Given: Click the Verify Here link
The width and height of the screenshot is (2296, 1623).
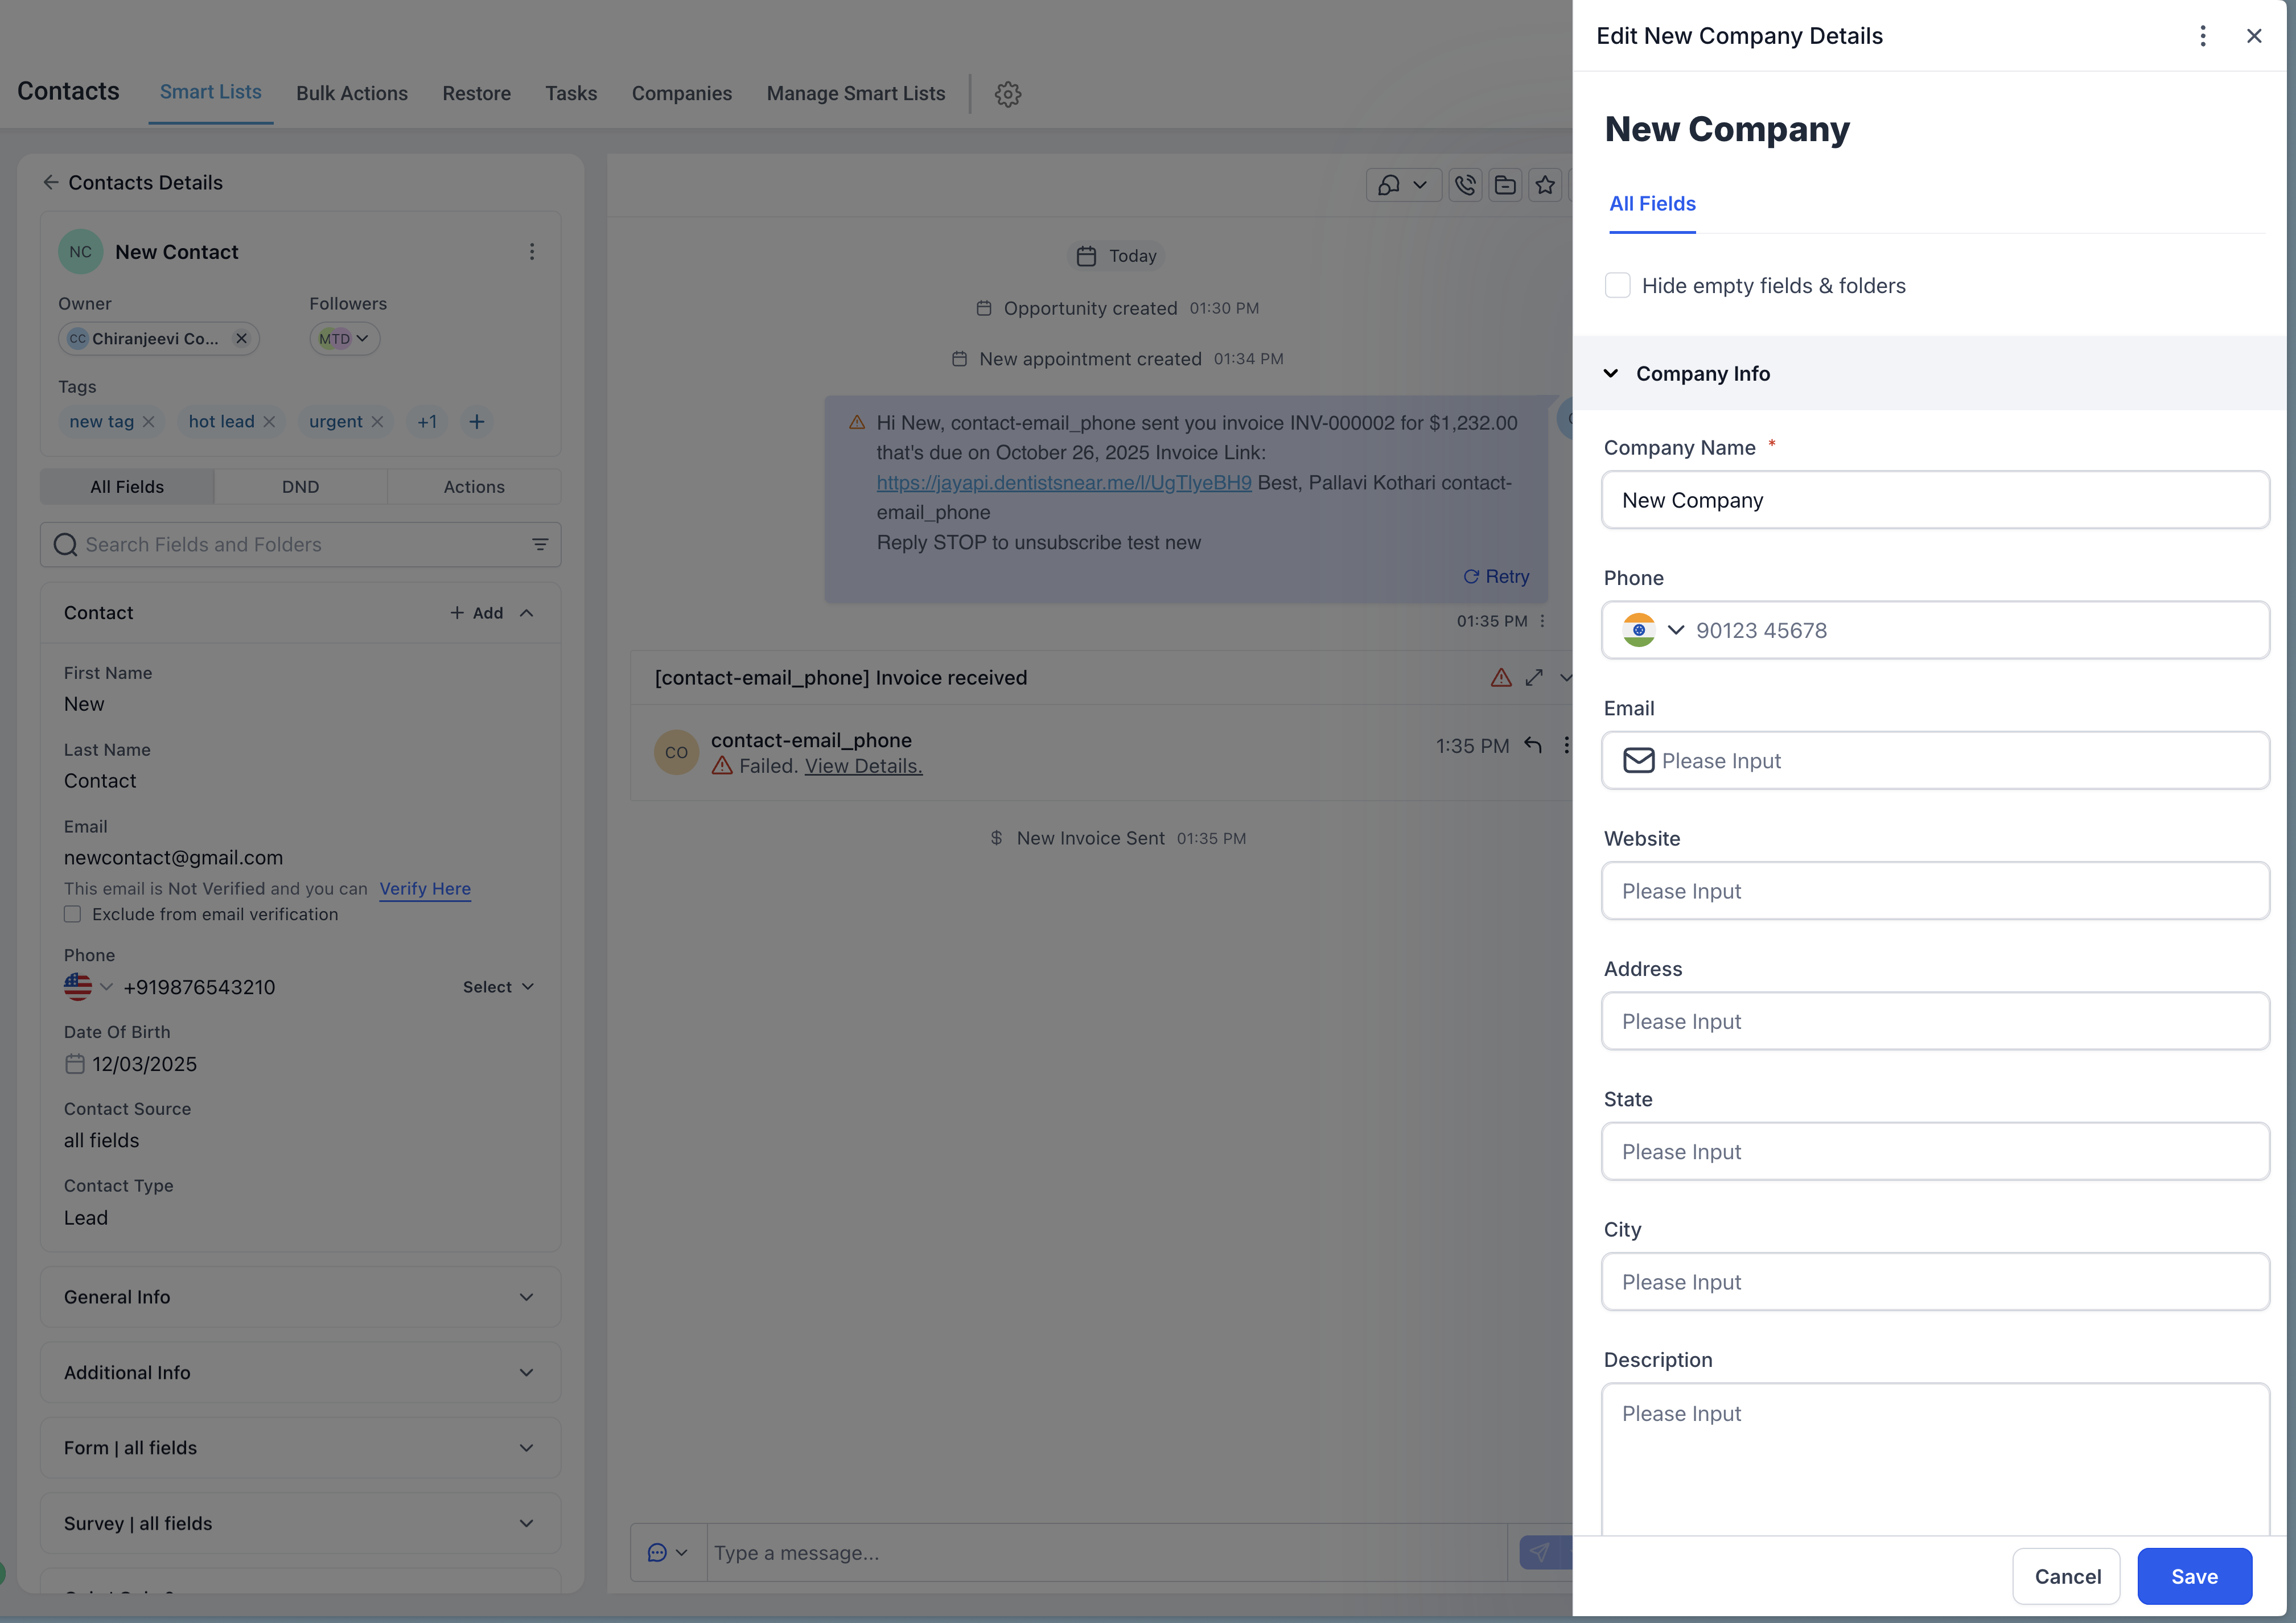Looking at the screenshot, I should 425,889.
